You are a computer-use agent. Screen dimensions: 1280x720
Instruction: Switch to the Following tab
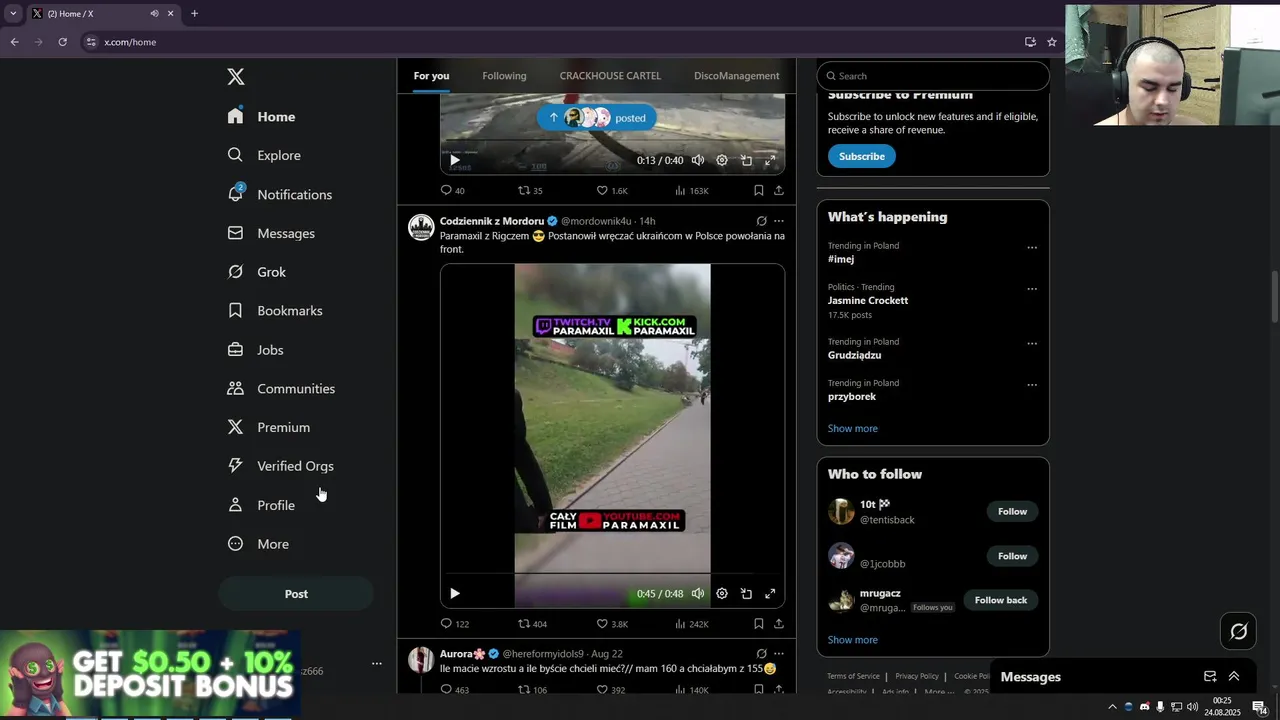pyautogui.click(x=504, y=76)
